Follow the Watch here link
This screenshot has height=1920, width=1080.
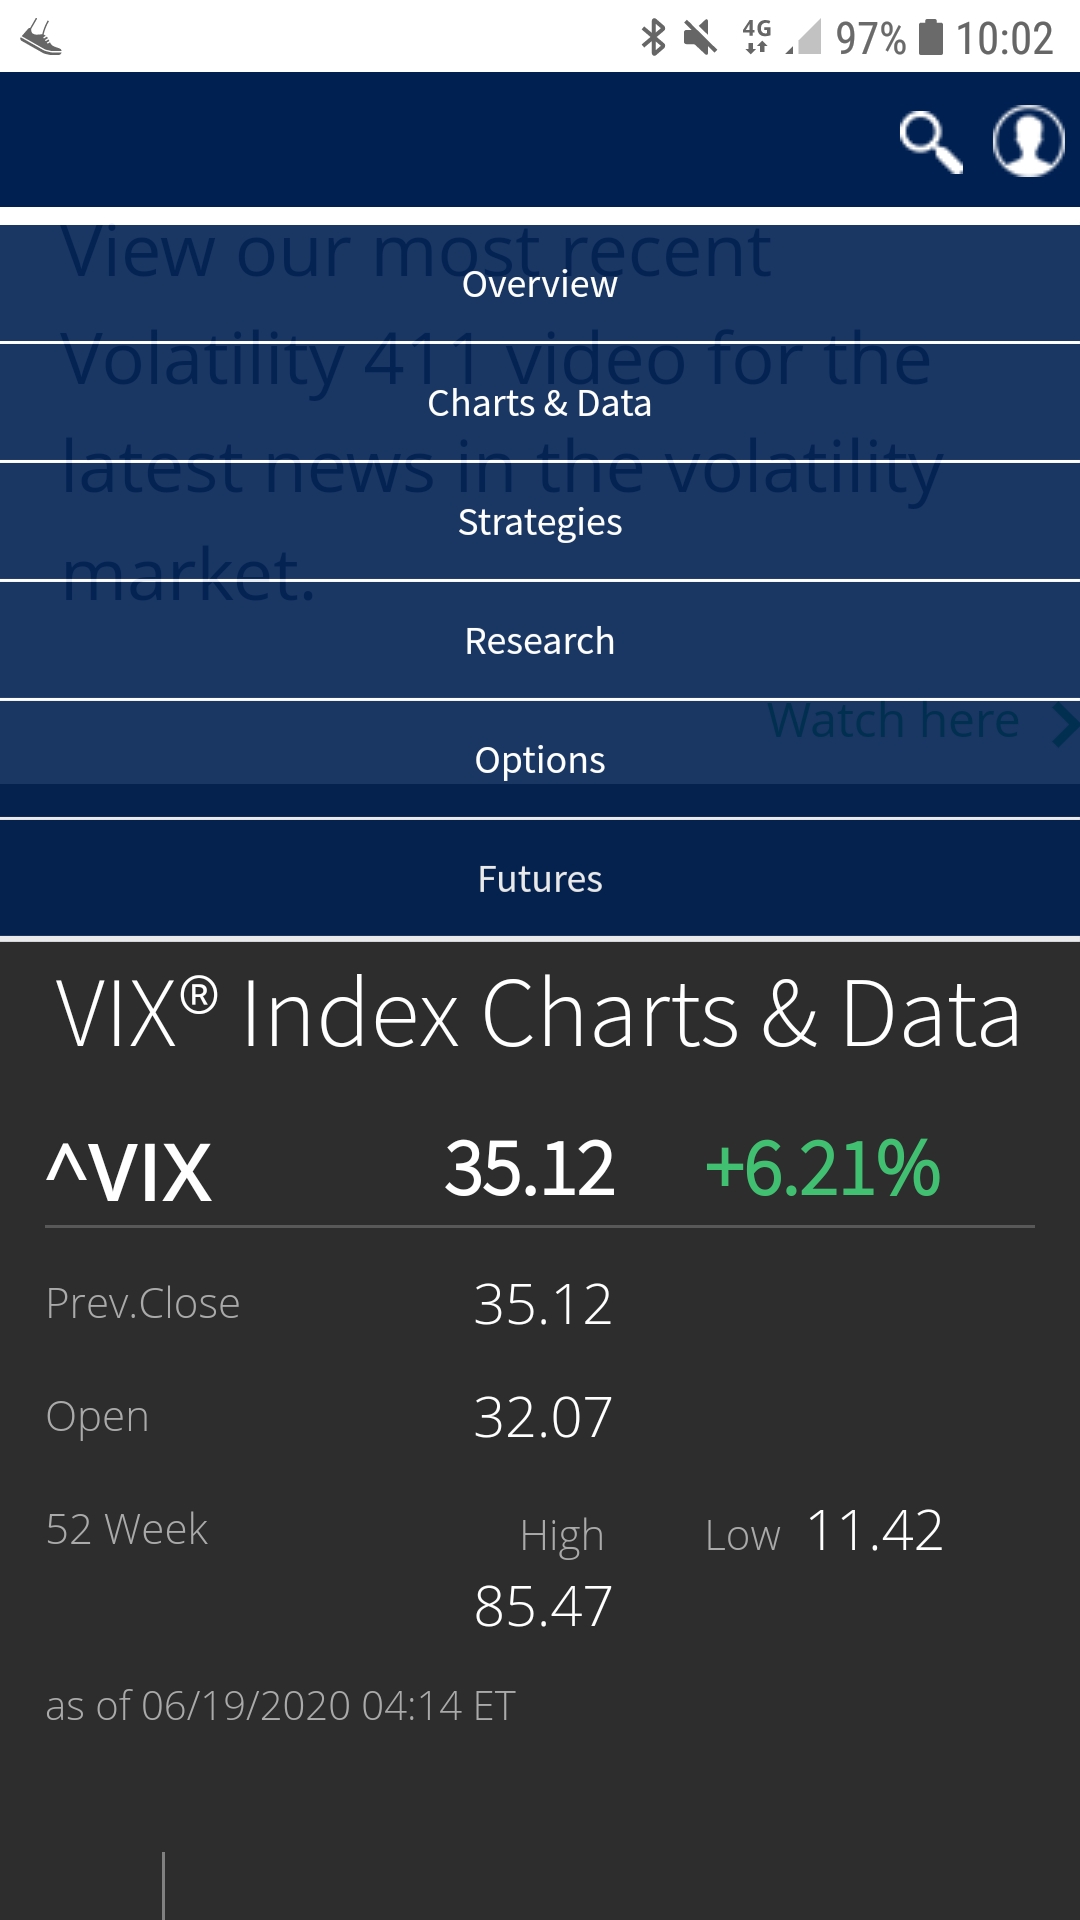[x=893, y=721]
